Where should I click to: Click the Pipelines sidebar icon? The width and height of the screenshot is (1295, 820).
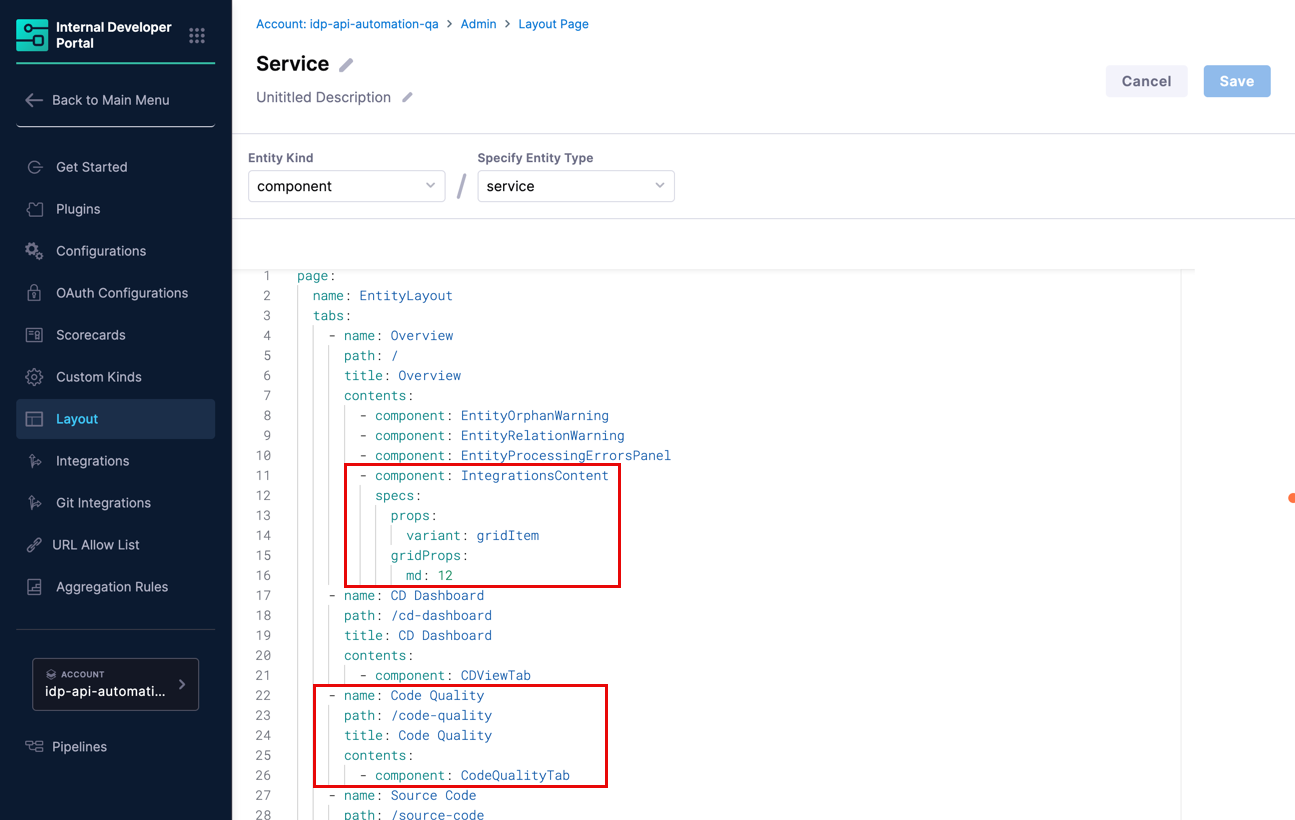point(35,747)
